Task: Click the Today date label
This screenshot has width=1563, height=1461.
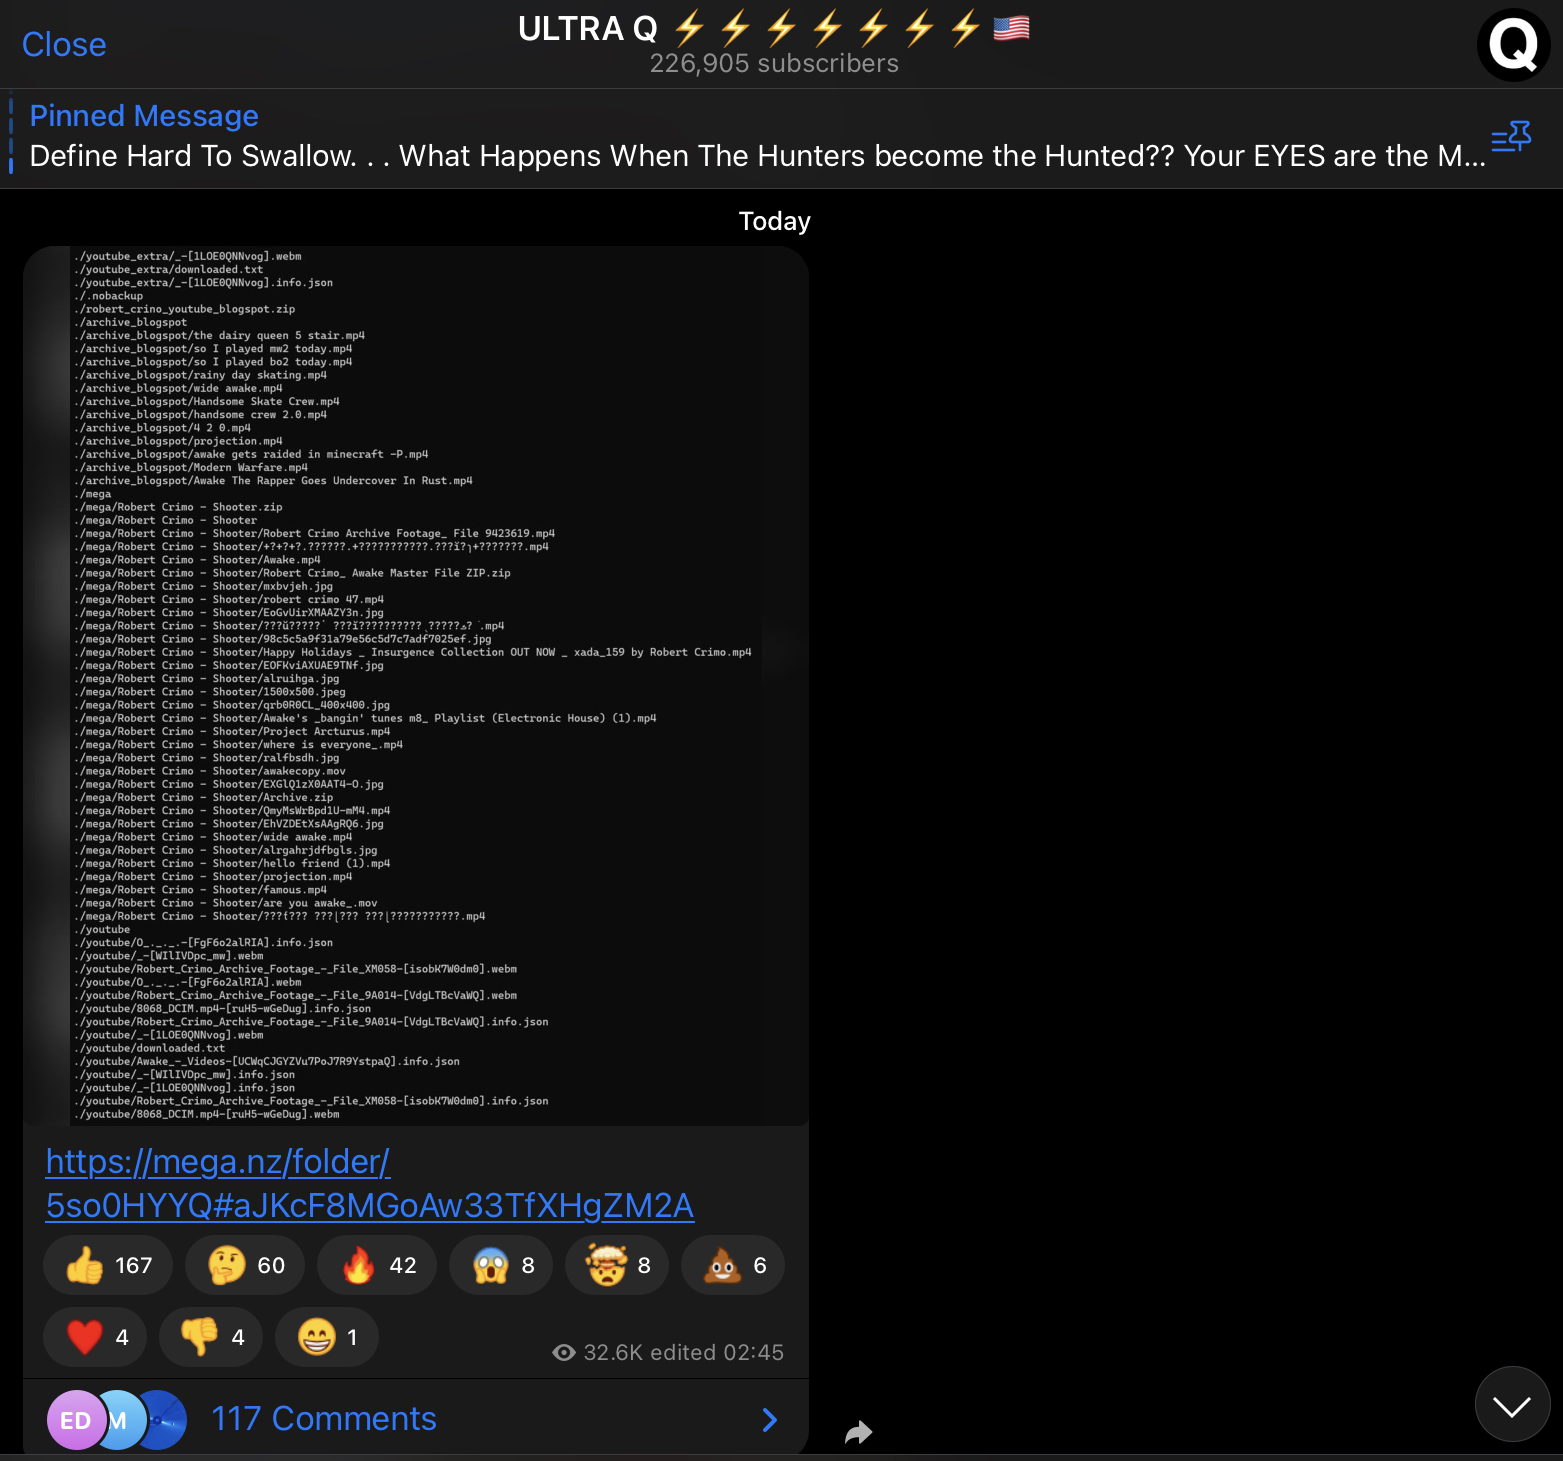Action: point(774,221)
